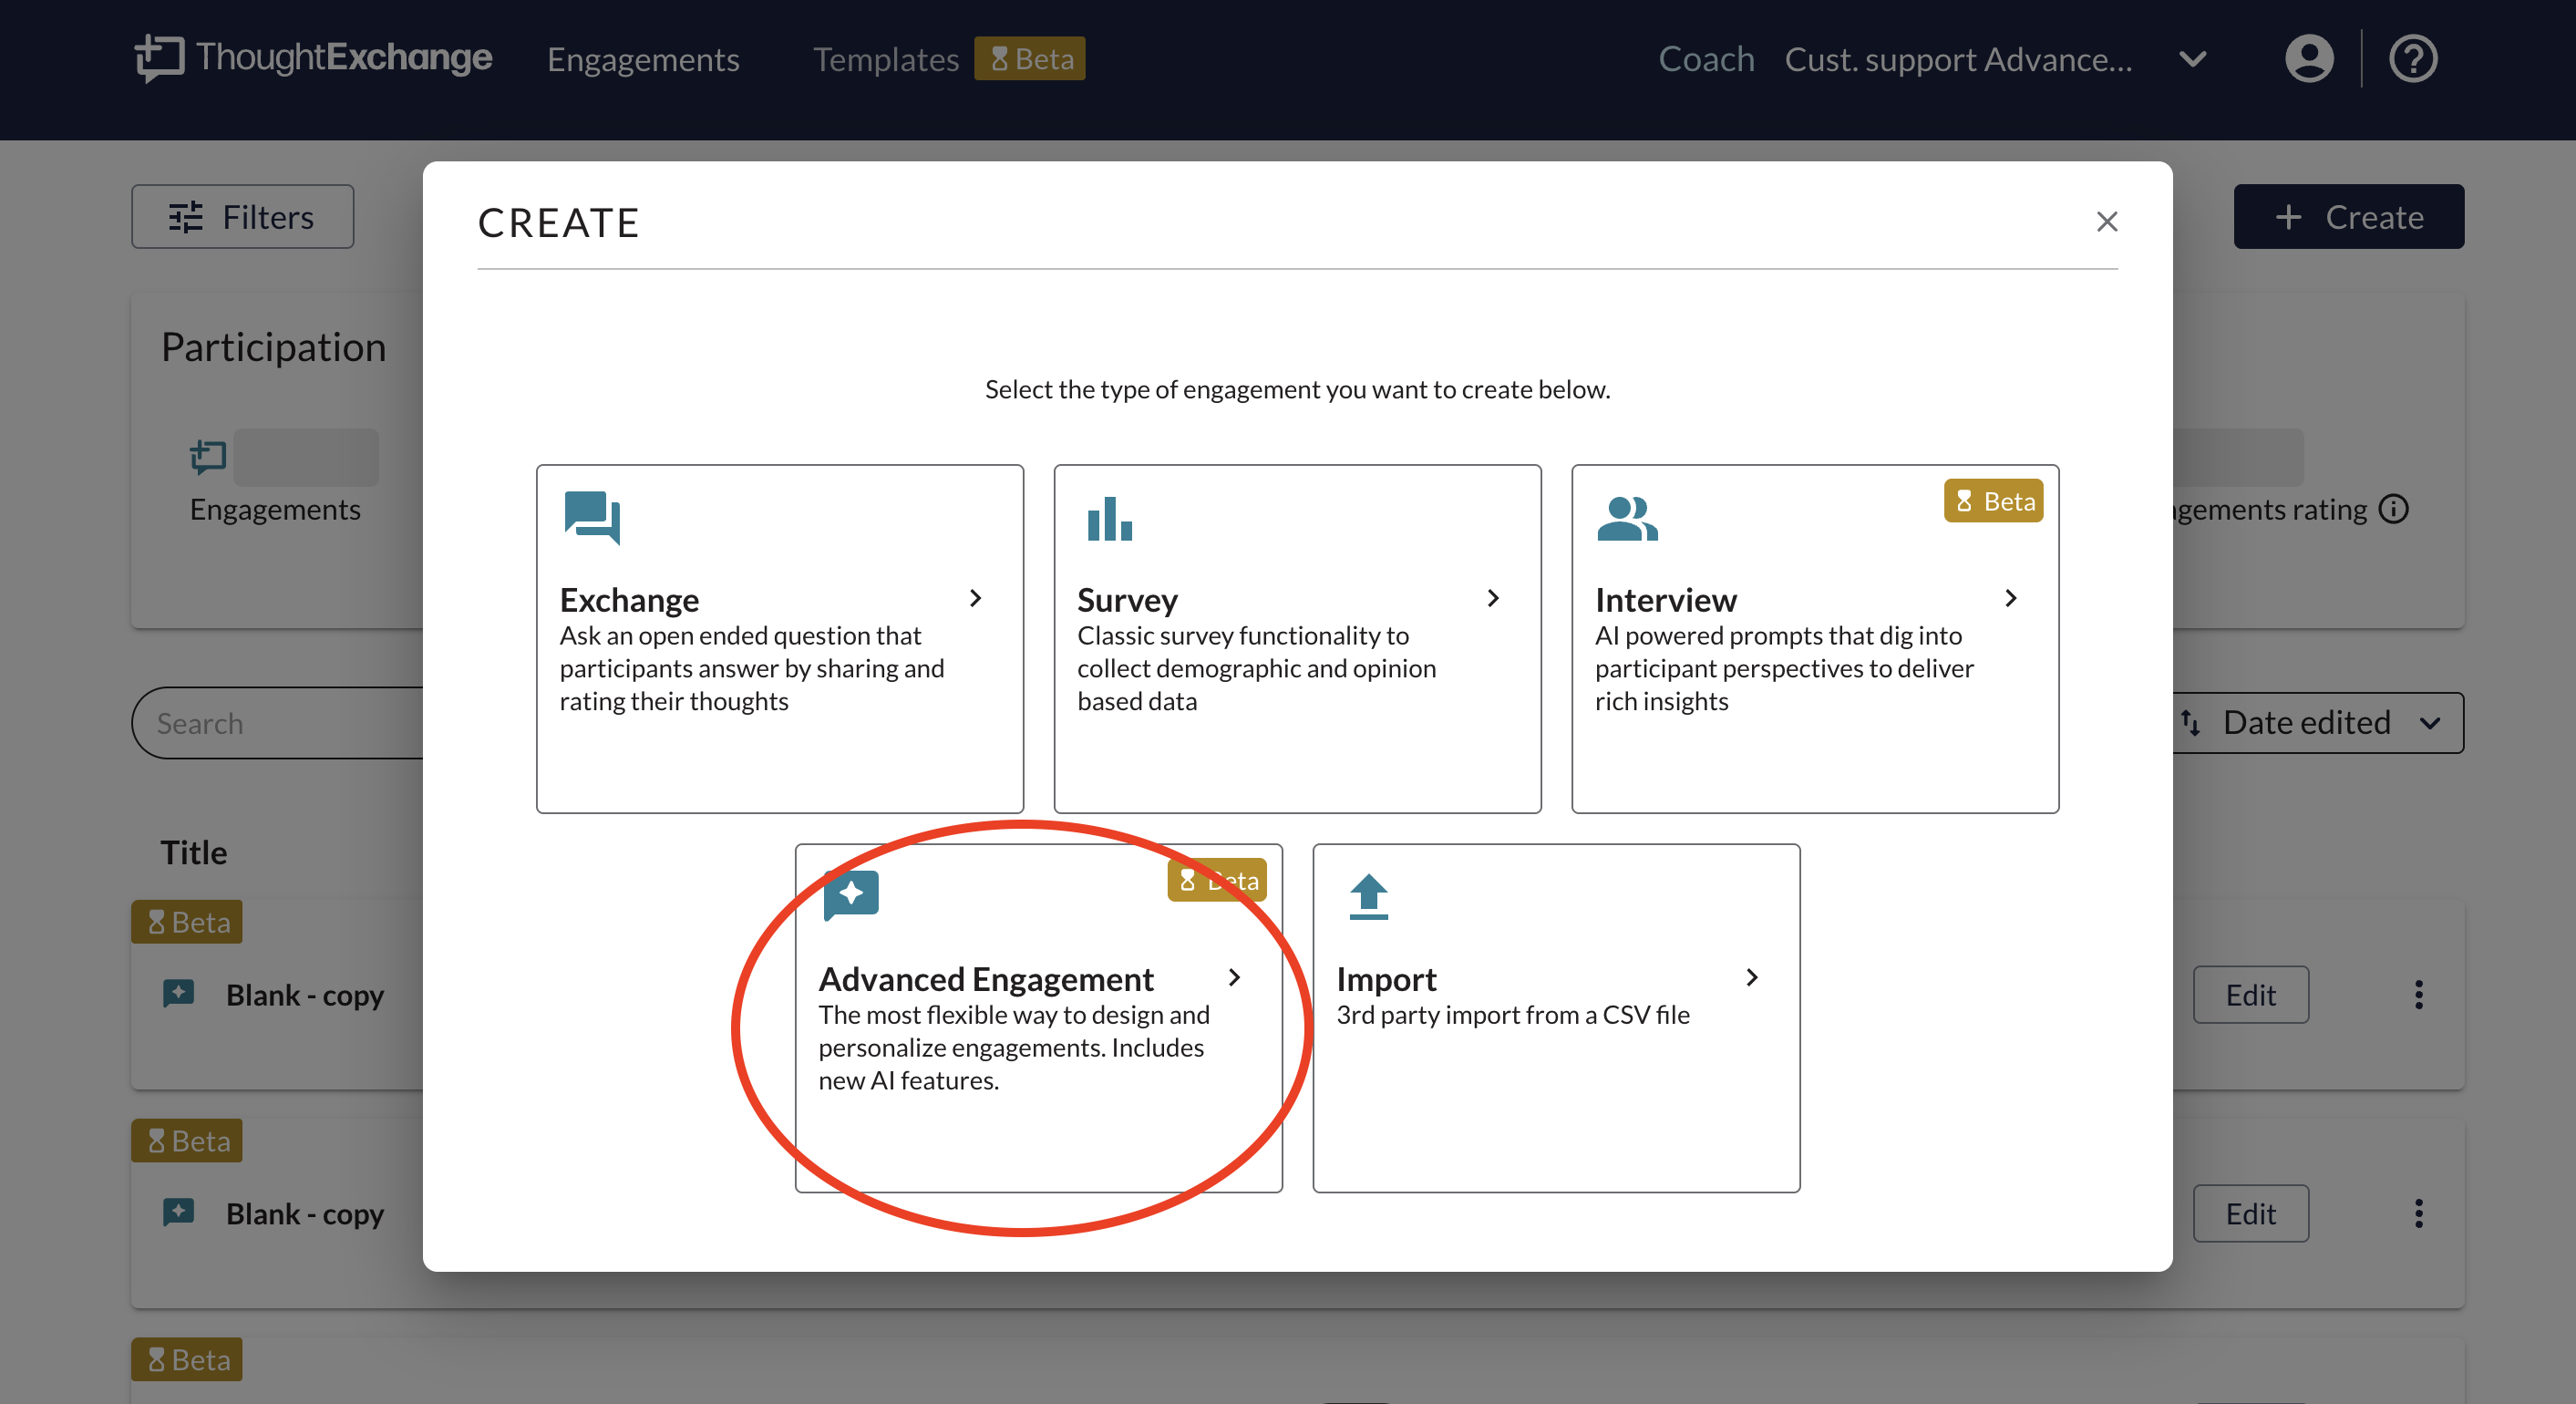Click engagement icon beside second Blank - copy
2576x1404 pixels.
pos(178,1213)
